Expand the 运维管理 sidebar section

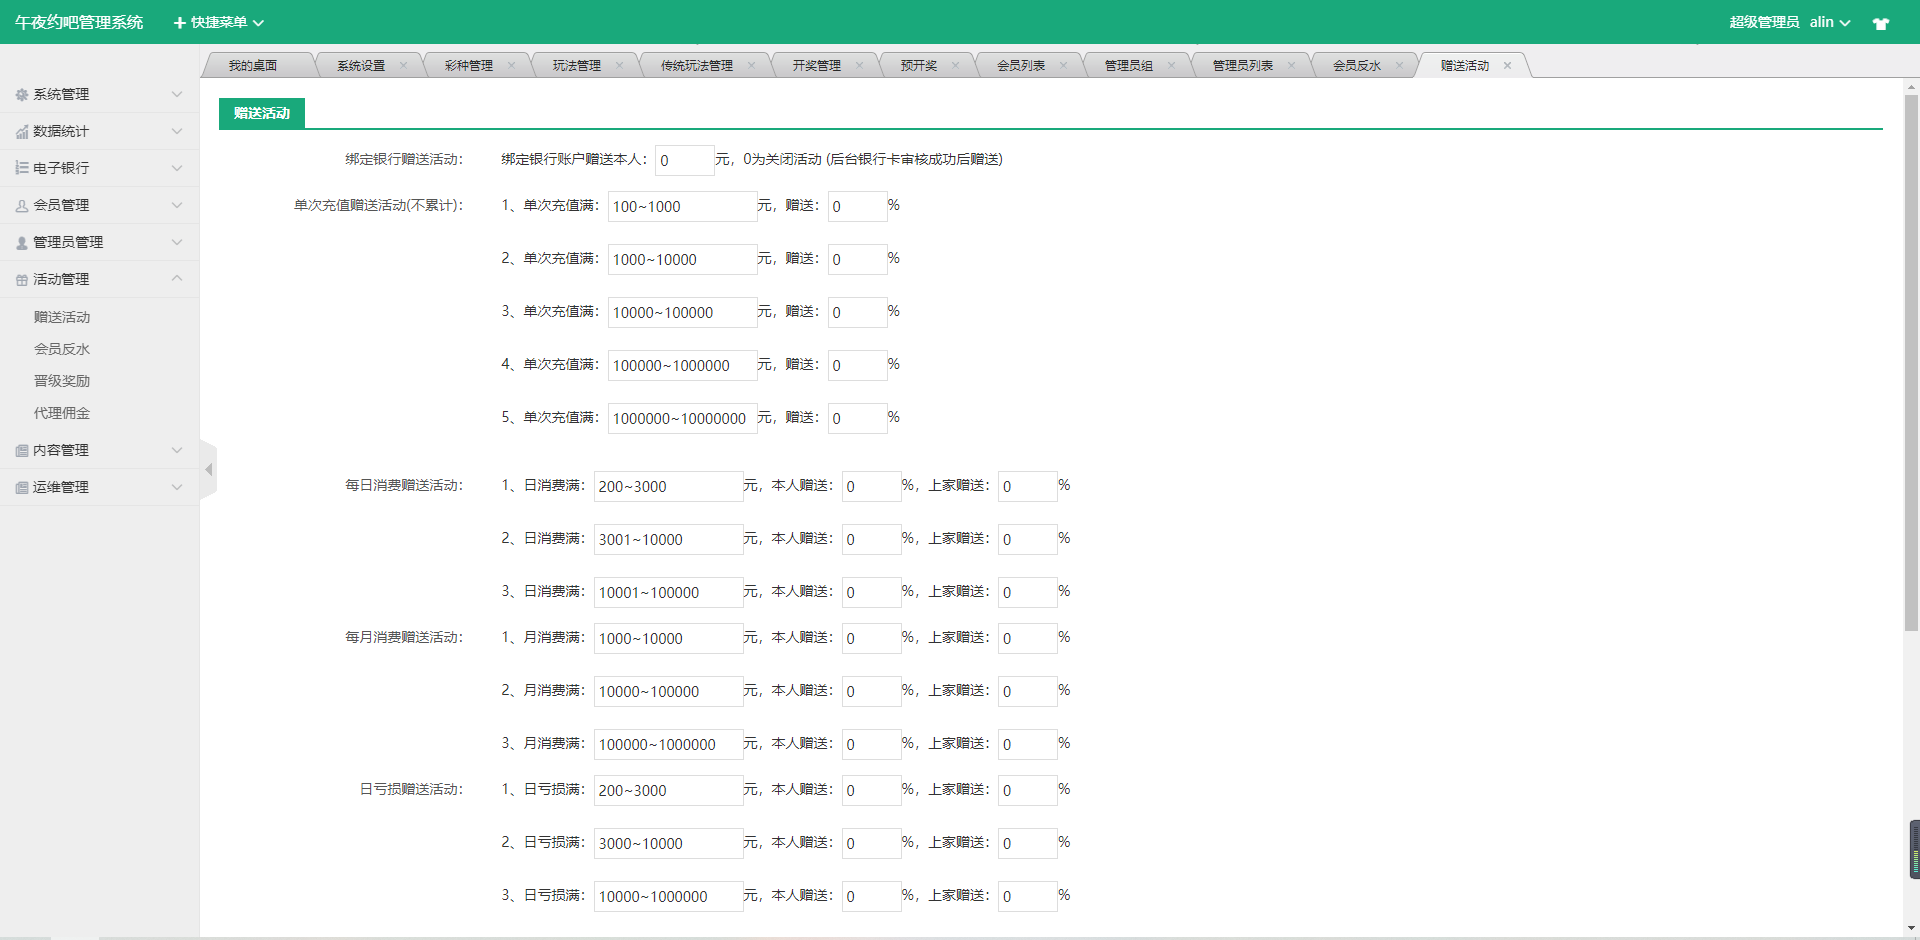click(x=100, y=487)
